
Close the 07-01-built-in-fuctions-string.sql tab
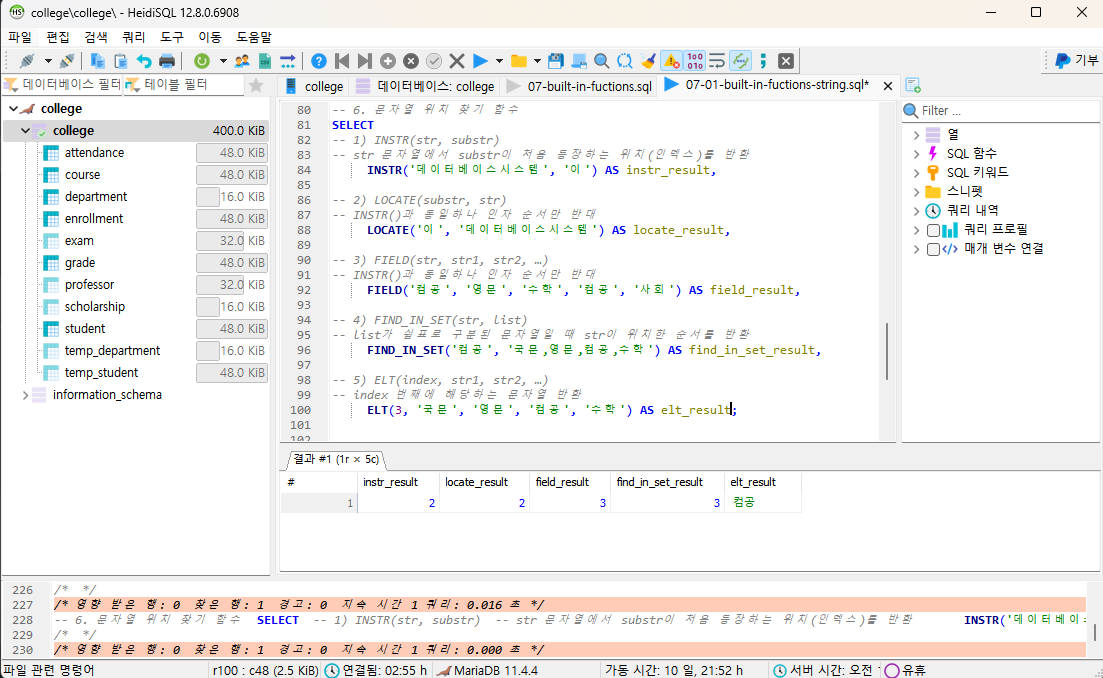(888, 86)
